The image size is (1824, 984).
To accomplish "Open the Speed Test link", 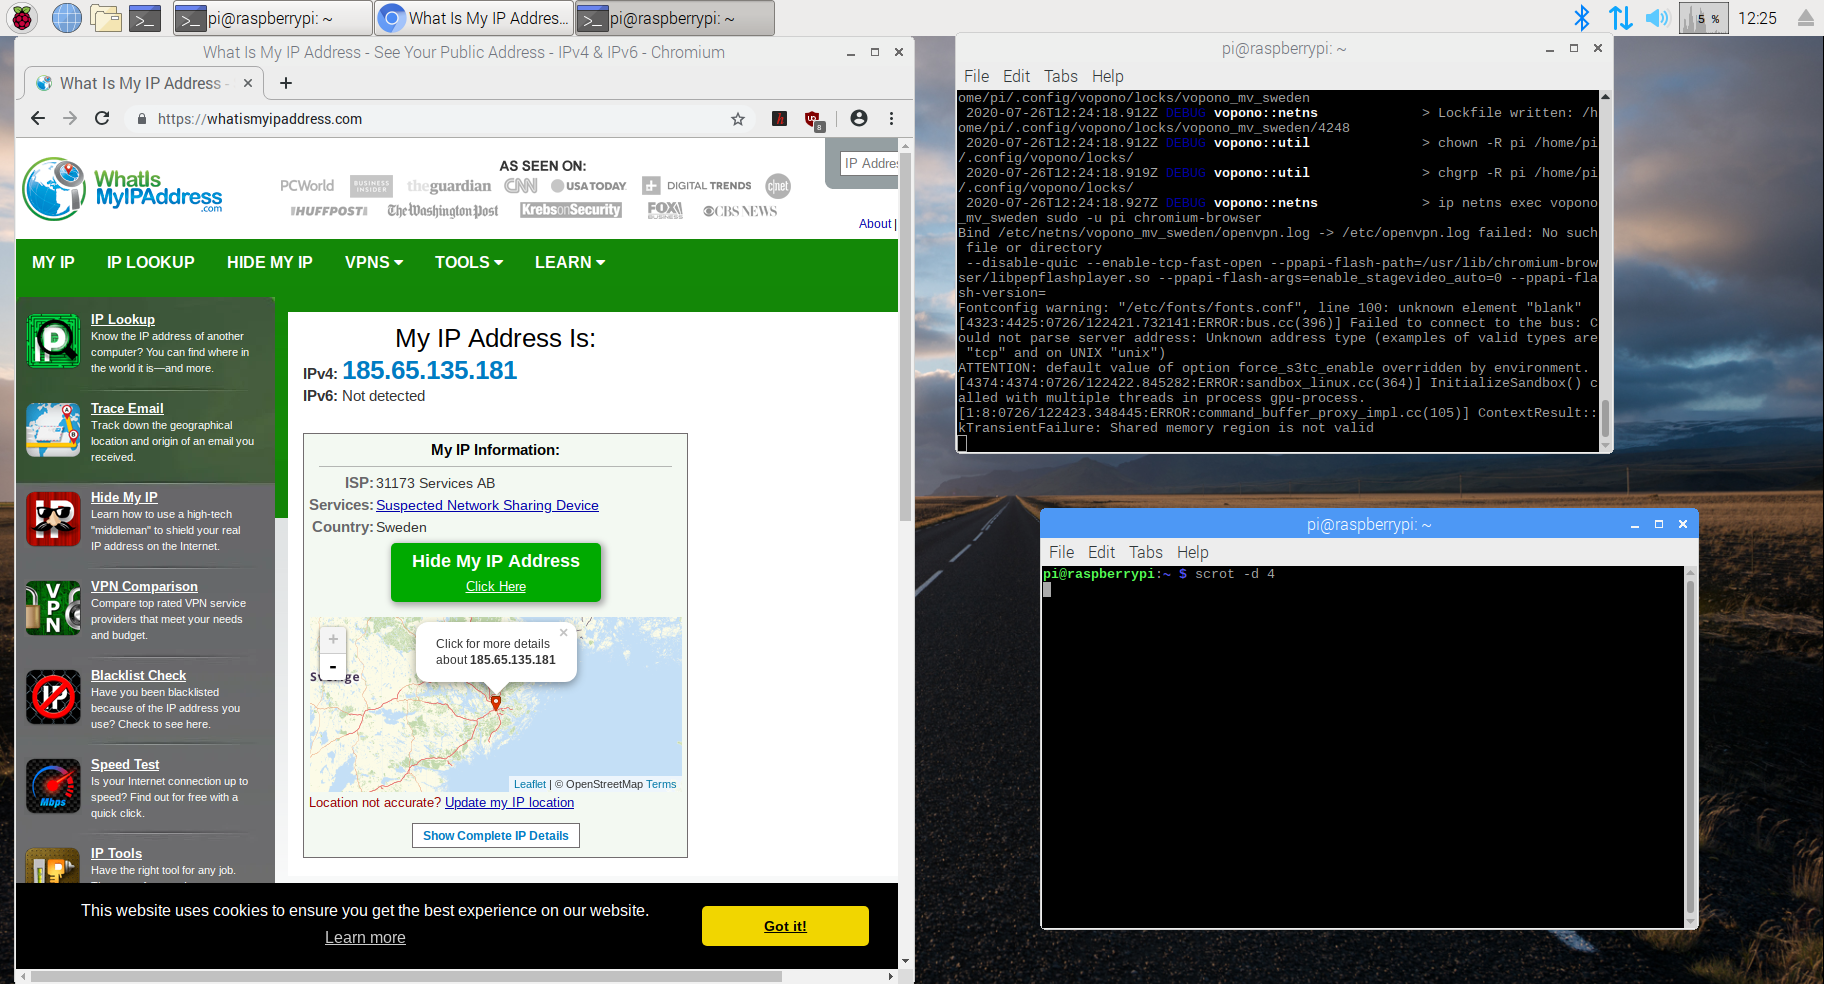I will coord(125,764).
